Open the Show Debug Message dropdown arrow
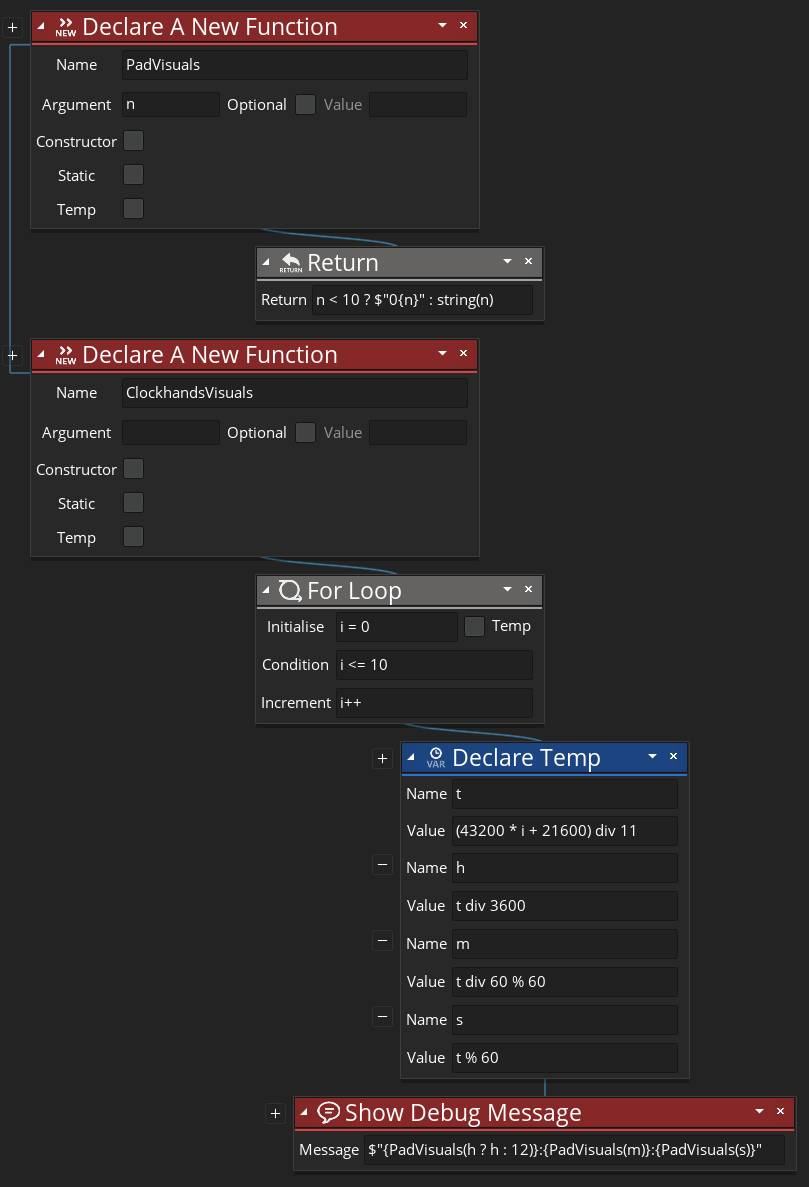Image resolution: width=809 pixels, height=1187 pixels. coord(760,1112)
